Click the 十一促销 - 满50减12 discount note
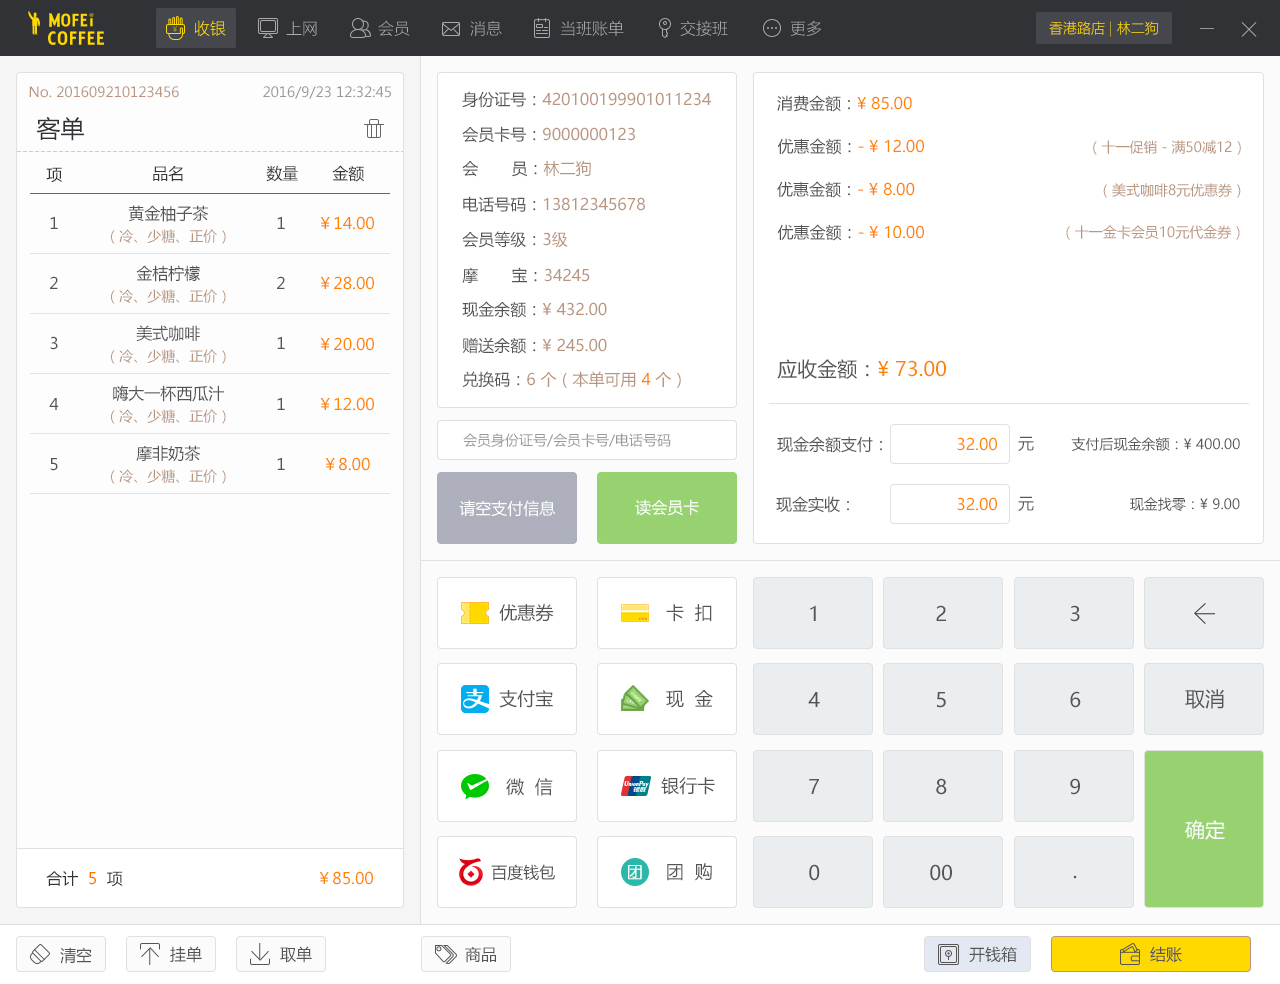 [x=1166, y=147]
